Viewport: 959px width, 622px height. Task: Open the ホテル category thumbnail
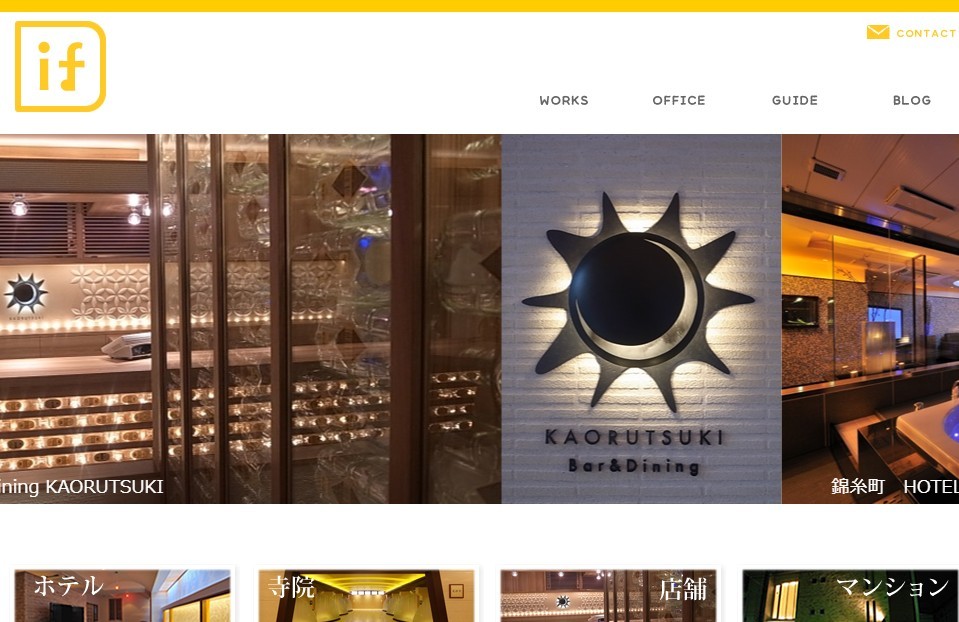pos(122,596)
